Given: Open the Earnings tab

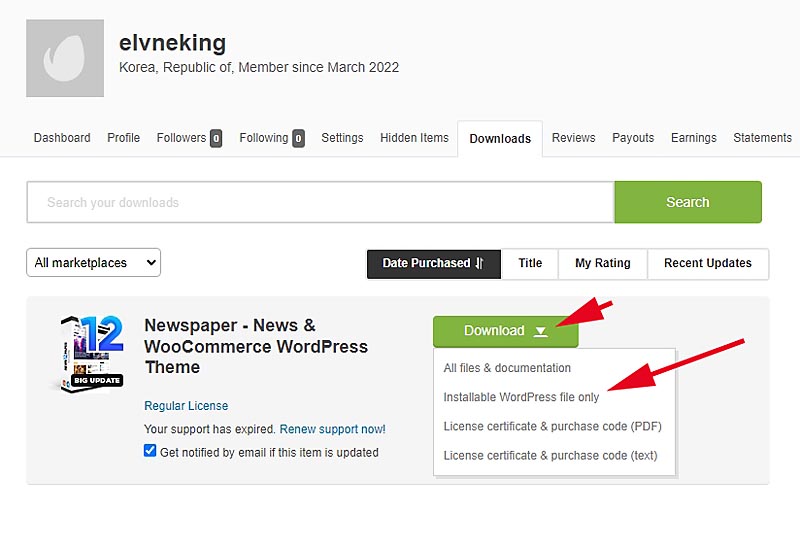Looking at the screenshot, I should (x=693, y=138).
